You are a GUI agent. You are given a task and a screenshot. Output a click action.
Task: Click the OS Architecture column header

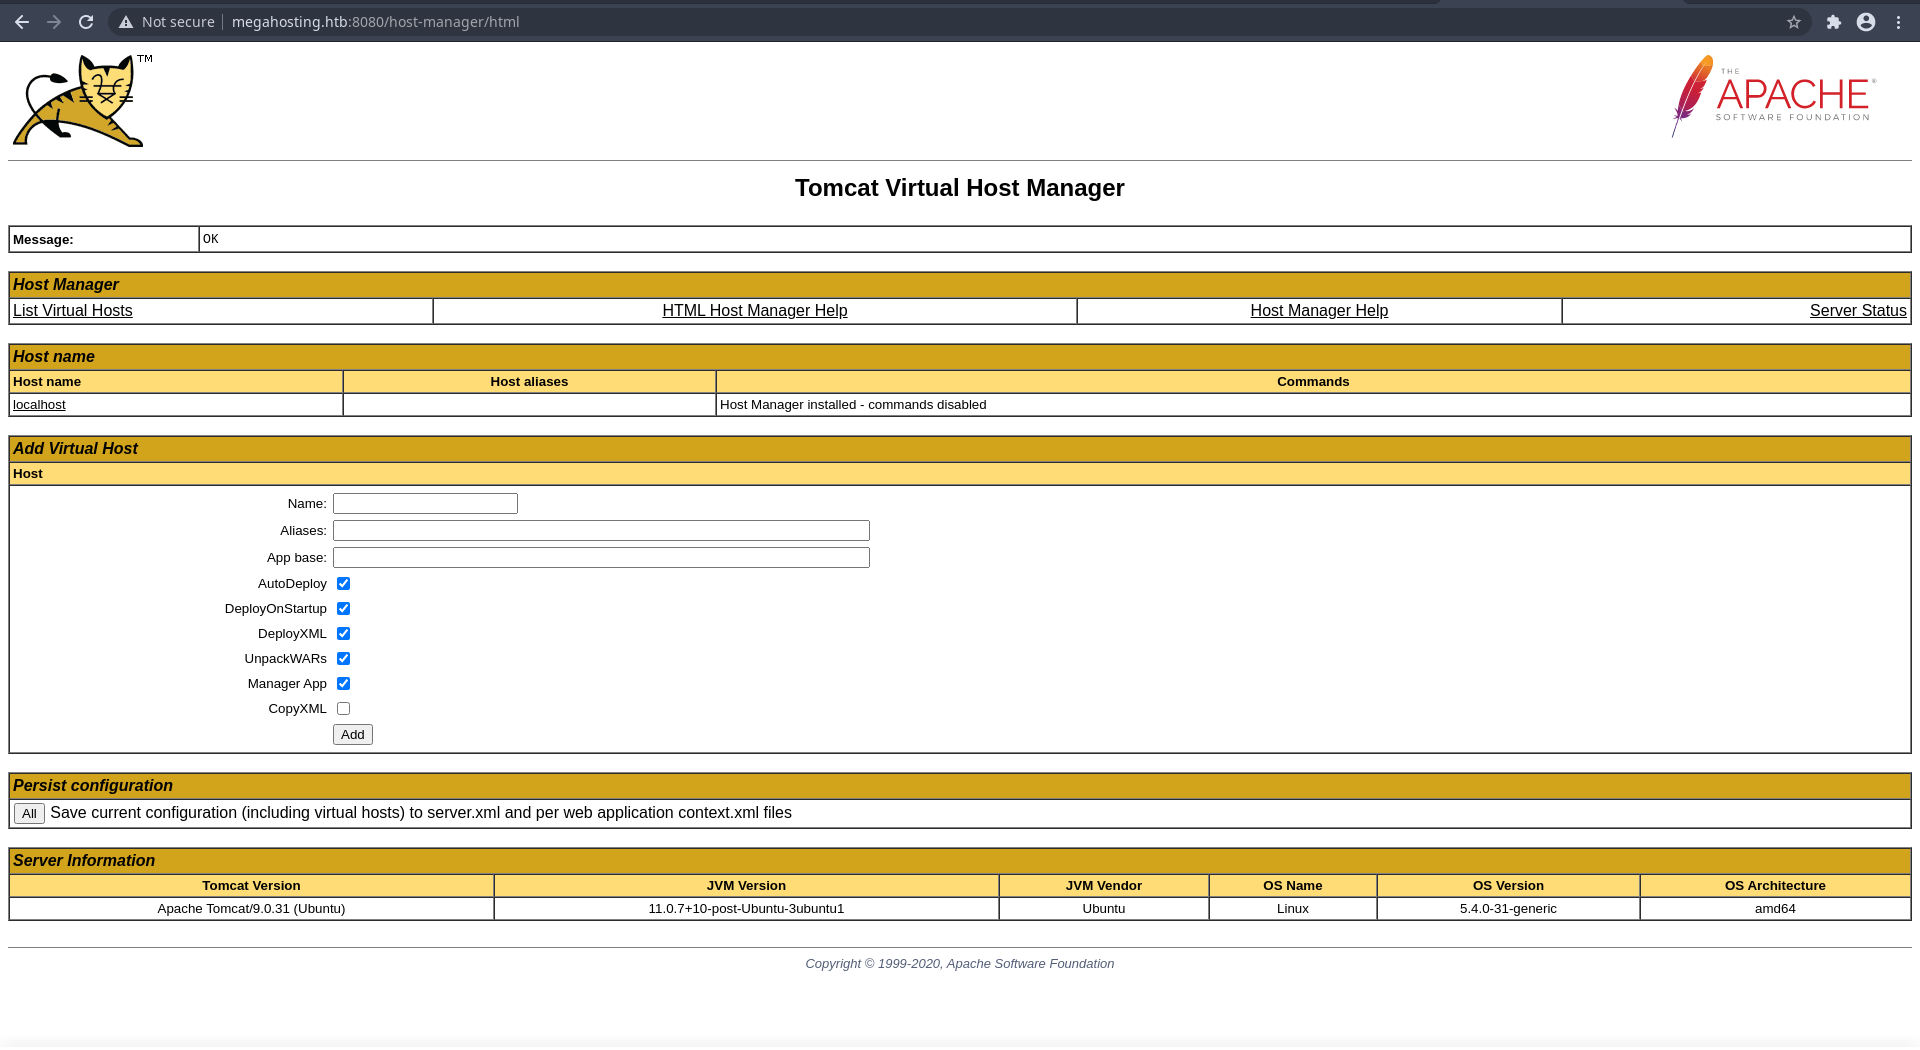point(1775,886)
